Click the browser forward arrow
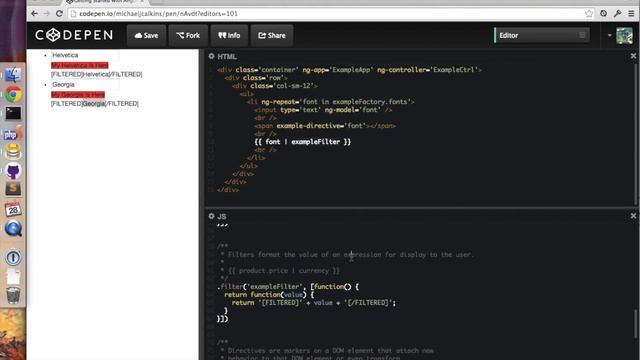Screen dimensions: 640x360 47,13
